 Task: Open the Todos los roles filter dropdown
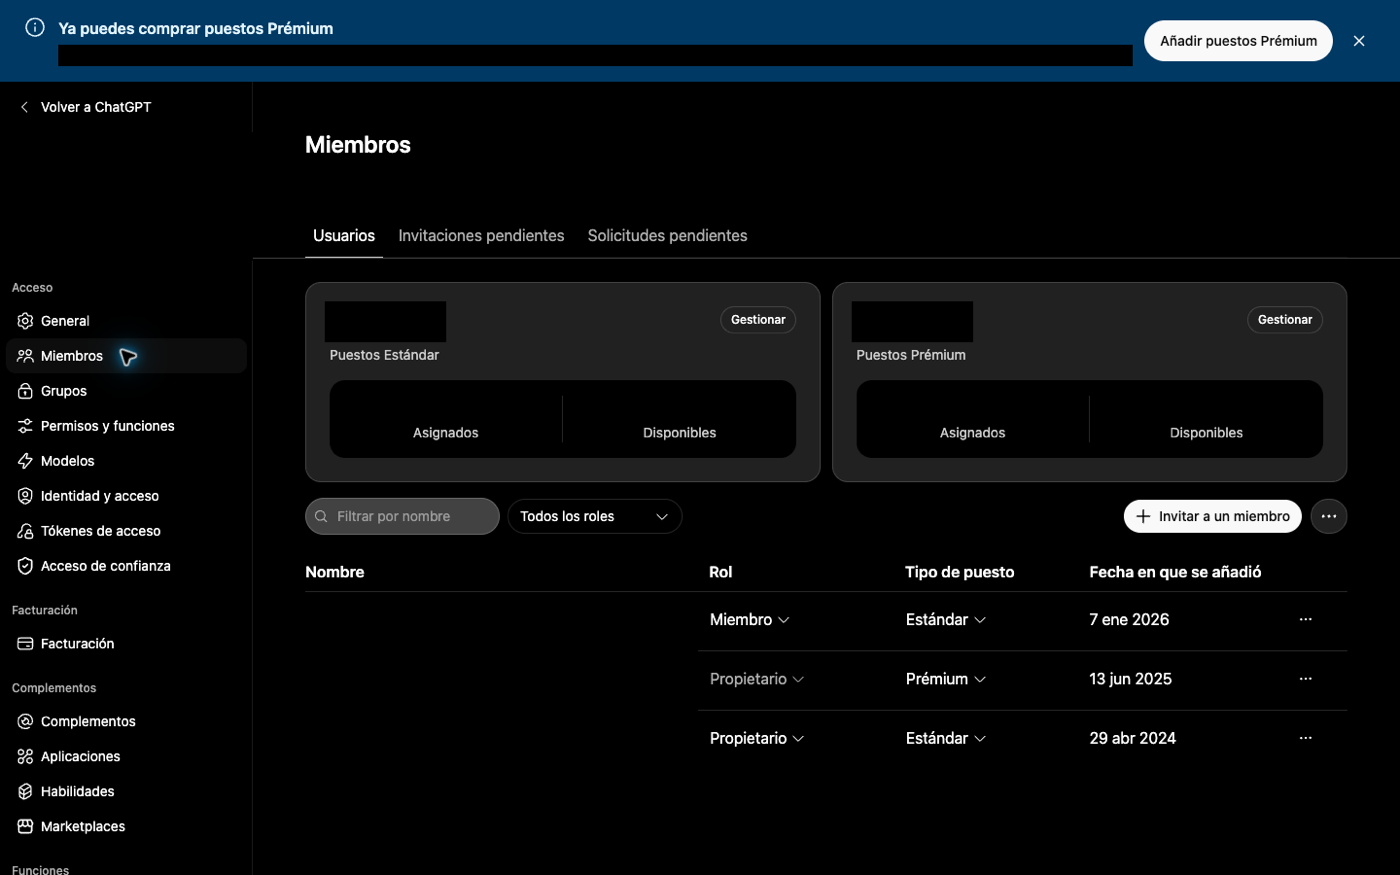[595, 516]
